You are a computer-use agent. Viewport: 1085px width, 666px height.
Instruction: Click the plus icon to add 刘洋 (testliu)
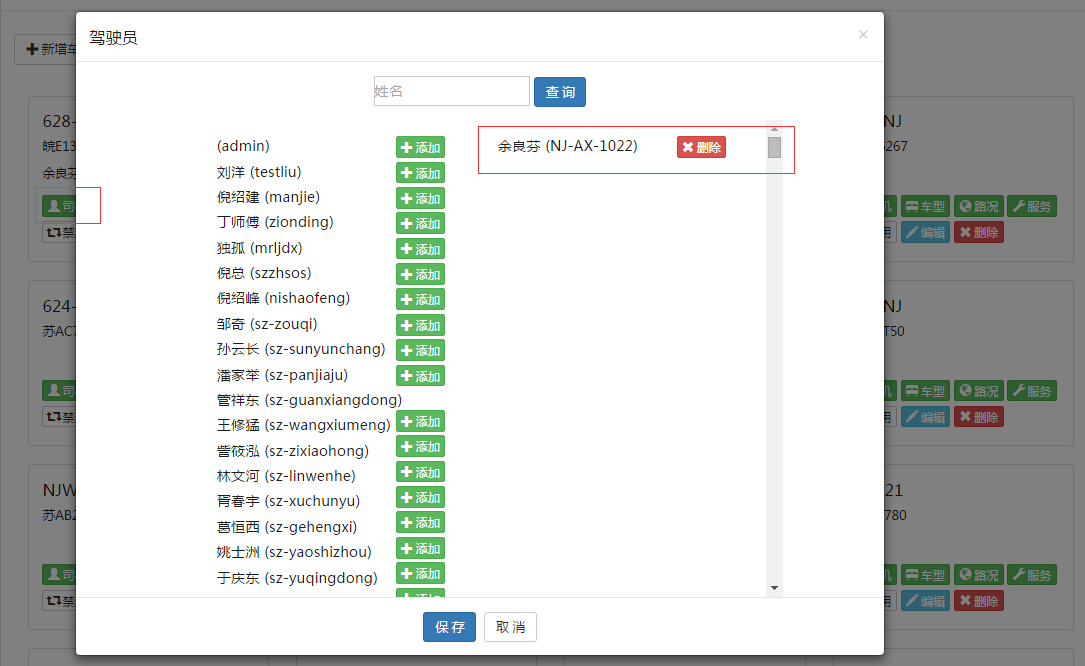coord(420,173)
